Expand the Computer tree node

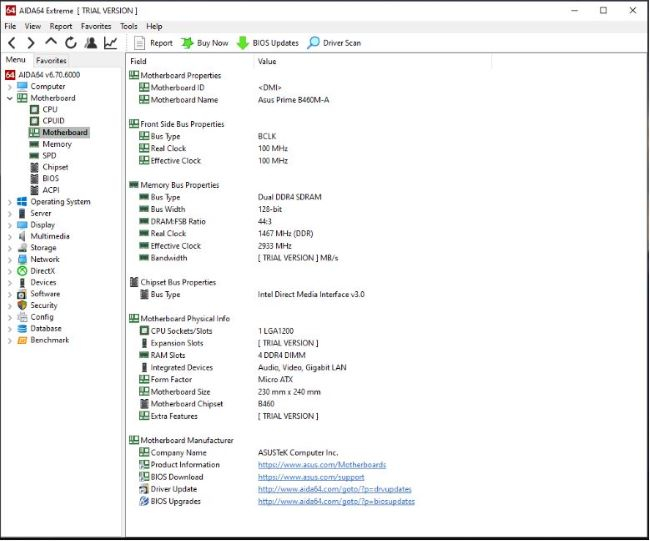pos(10,87)
